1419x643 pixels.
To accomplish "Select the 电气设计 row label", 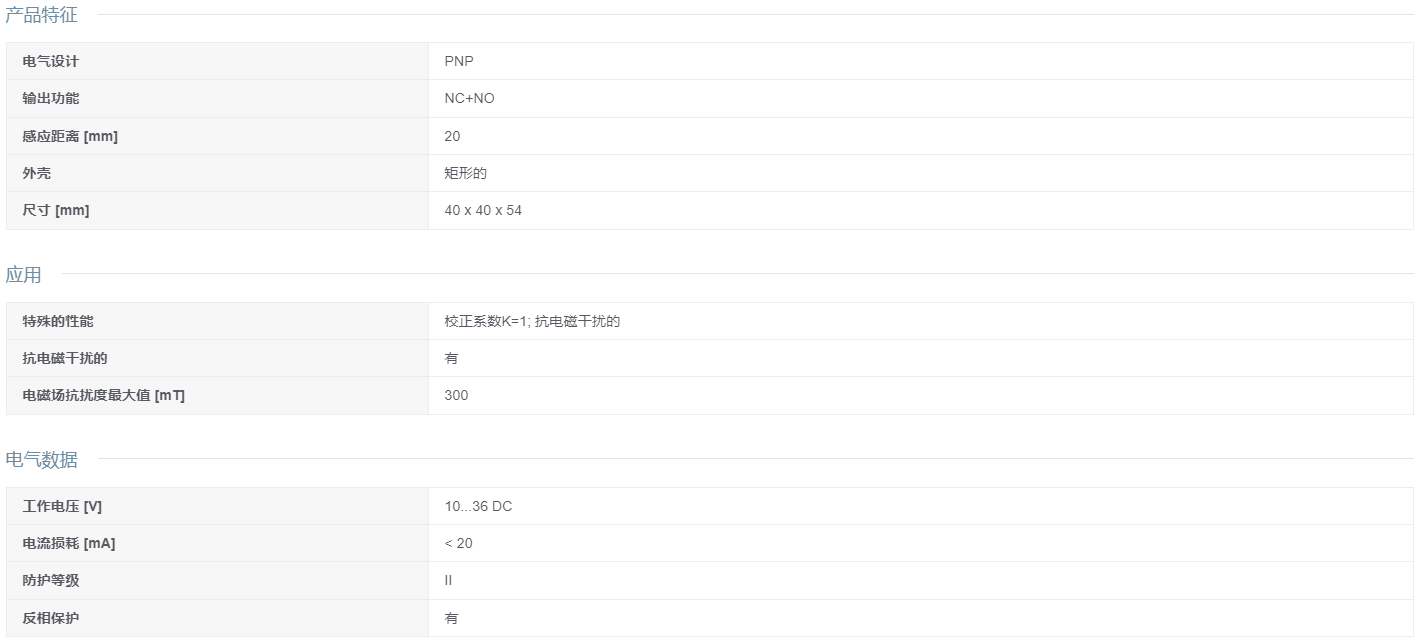I will coord(51,61).
